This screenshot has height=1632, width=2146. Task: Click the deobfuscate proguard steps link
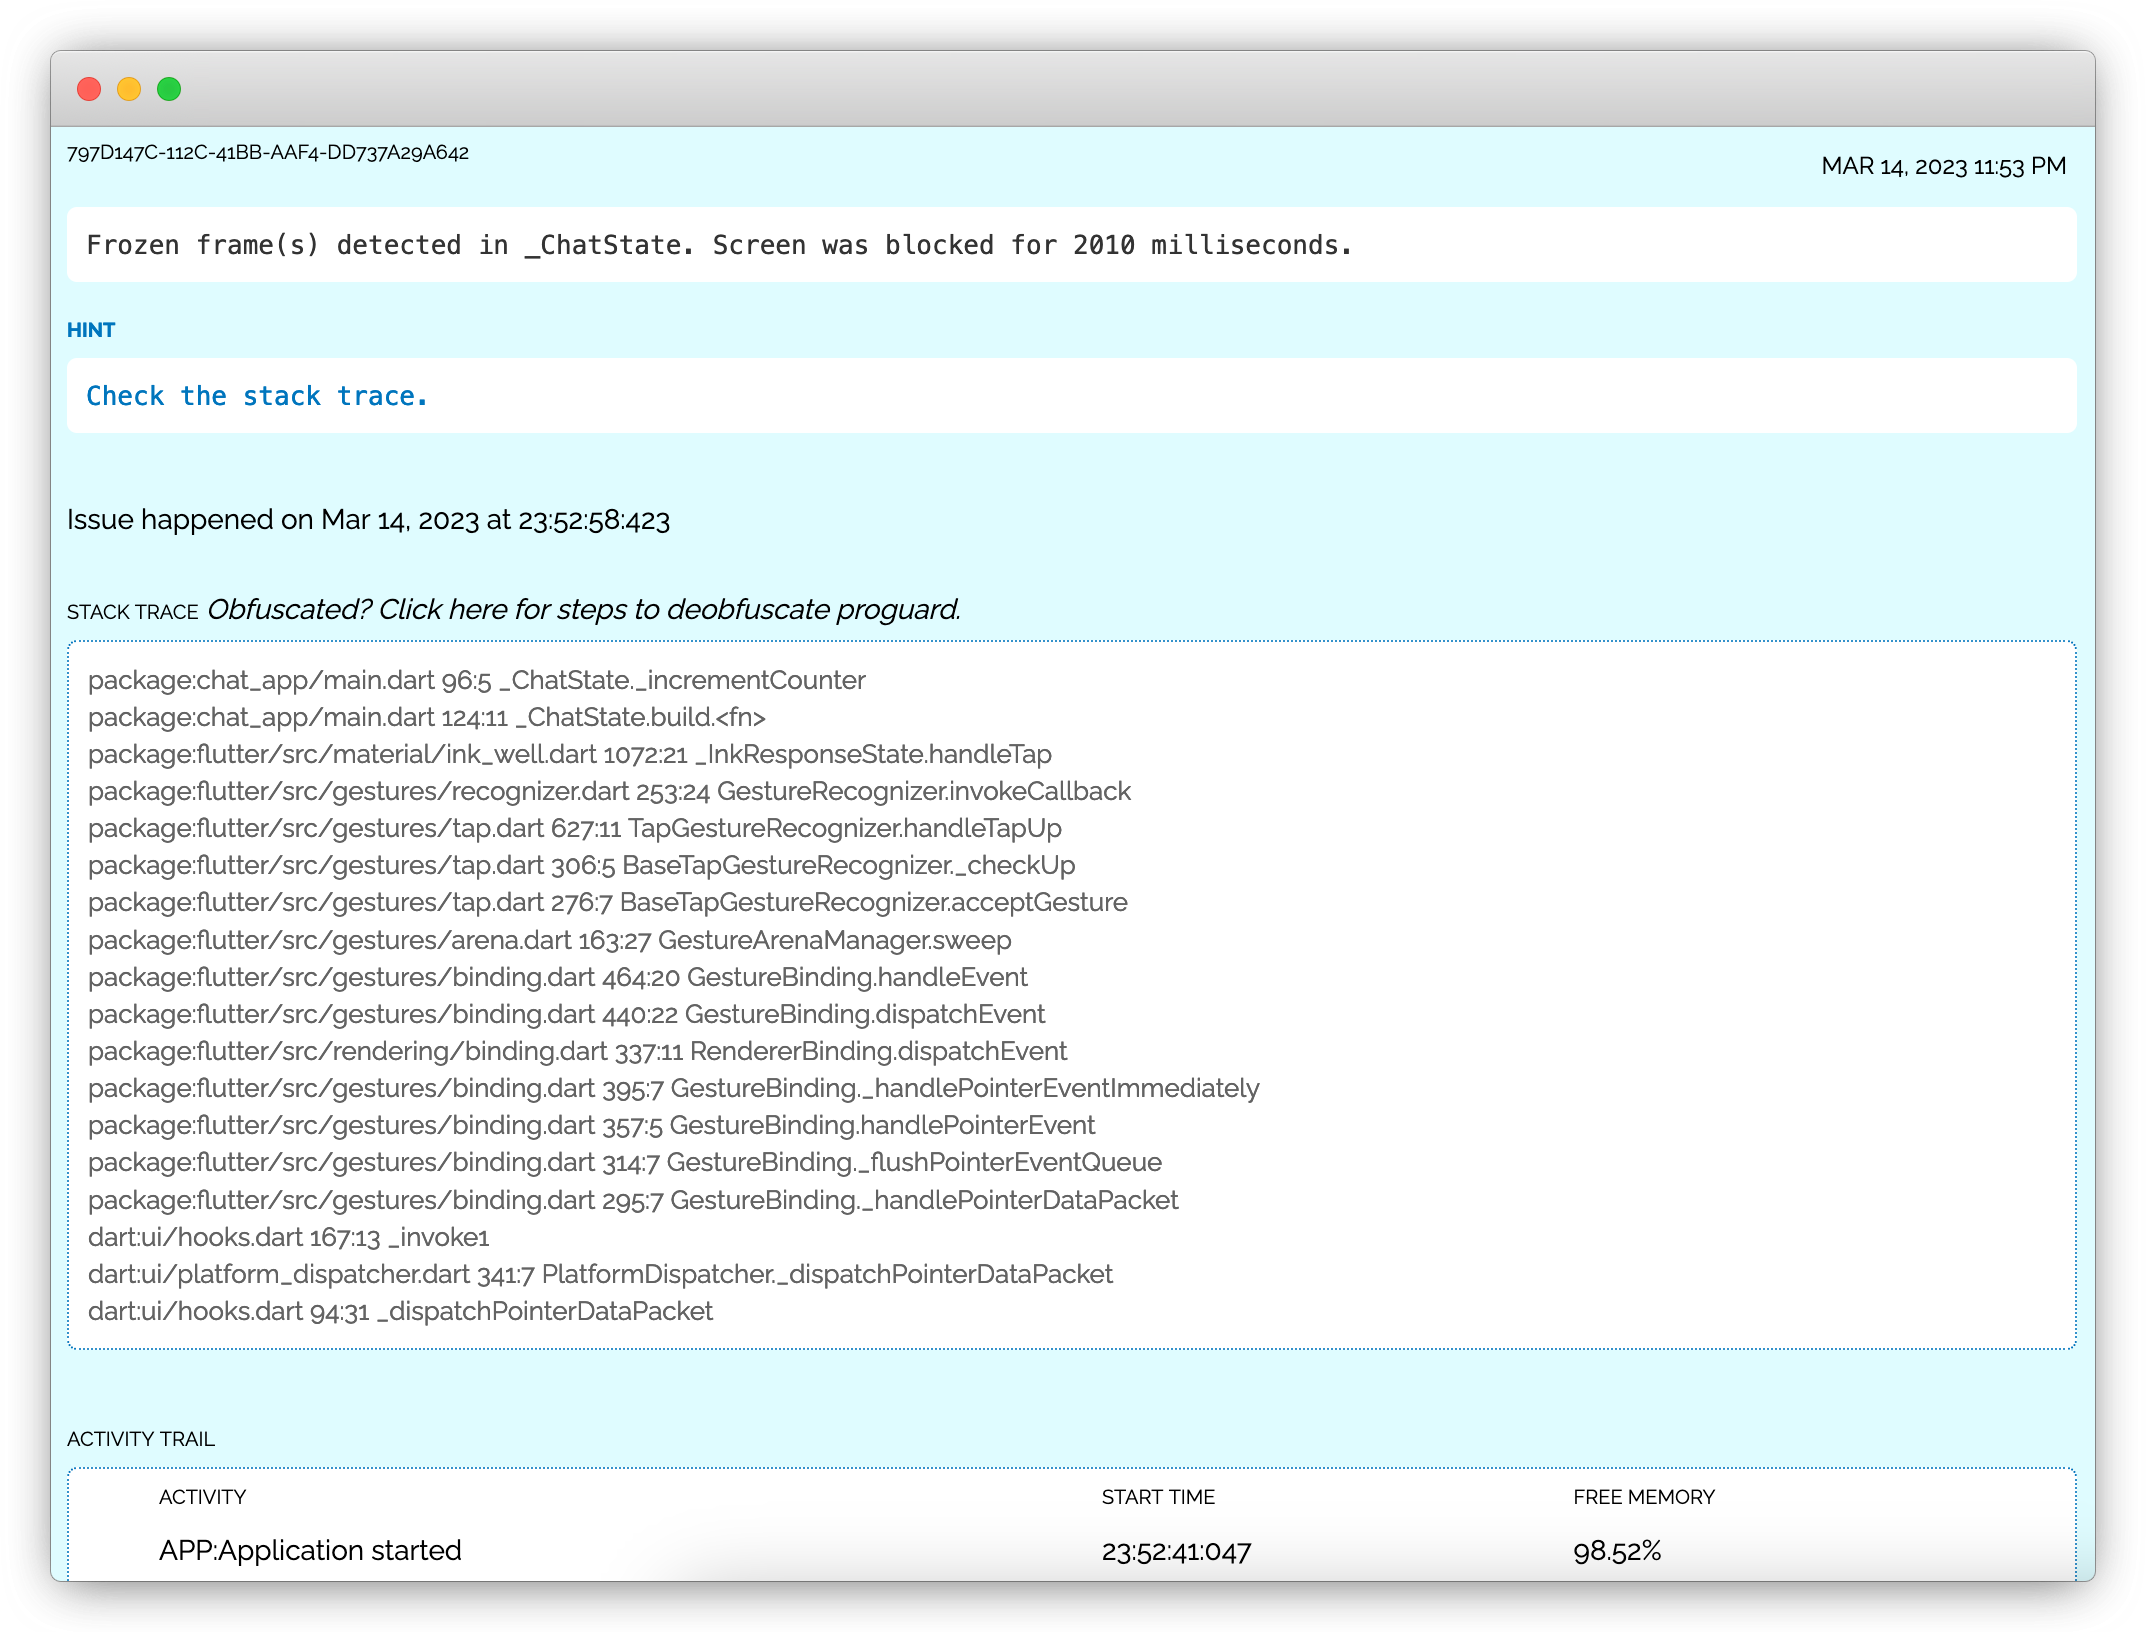coord(583,609)
